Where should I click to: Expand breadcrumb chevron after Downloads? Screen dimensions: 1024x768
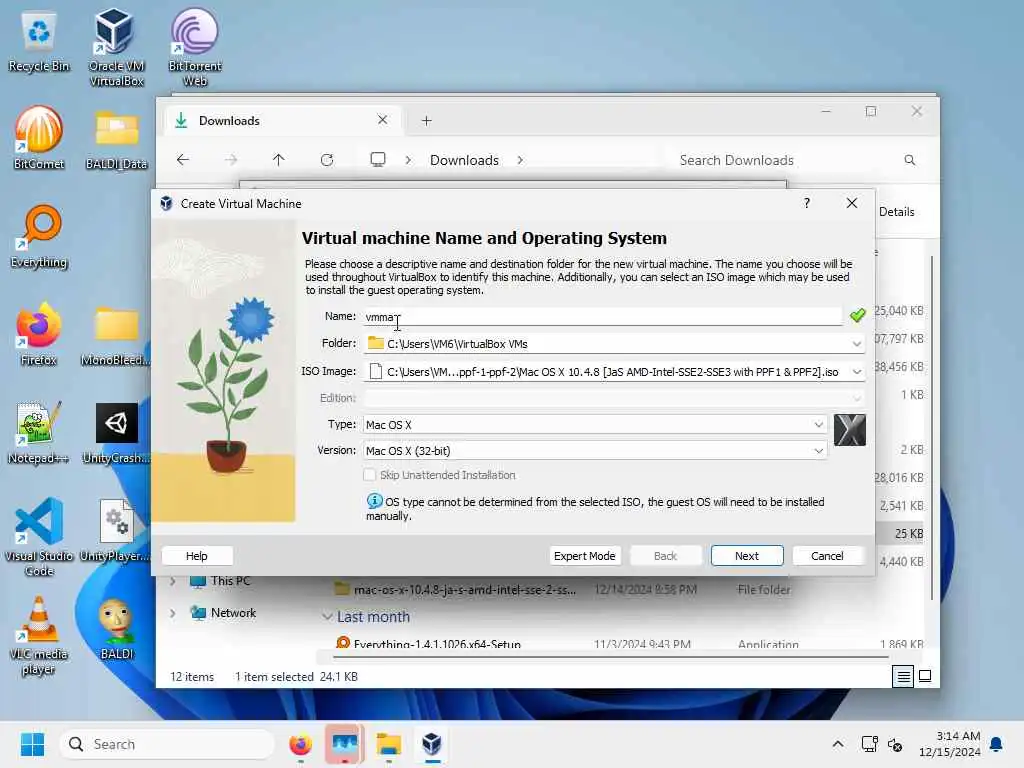(520, 160)
